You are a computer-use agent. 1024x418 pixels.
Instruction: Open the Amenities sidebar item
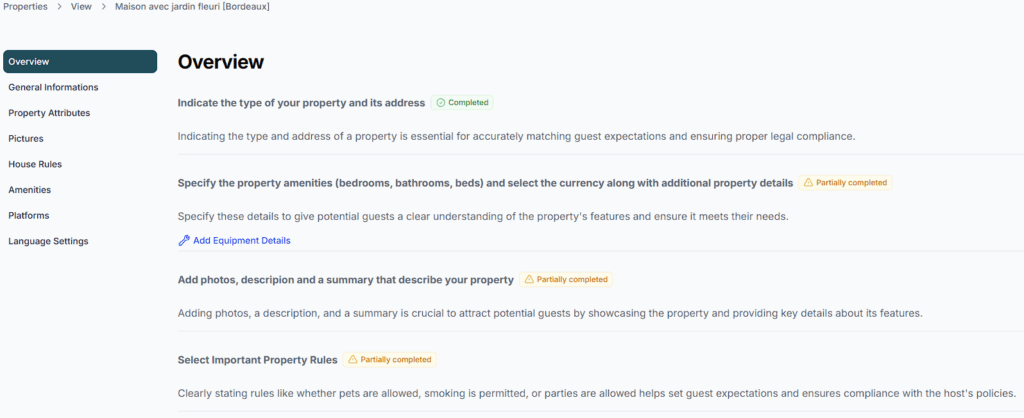[30, 190]
